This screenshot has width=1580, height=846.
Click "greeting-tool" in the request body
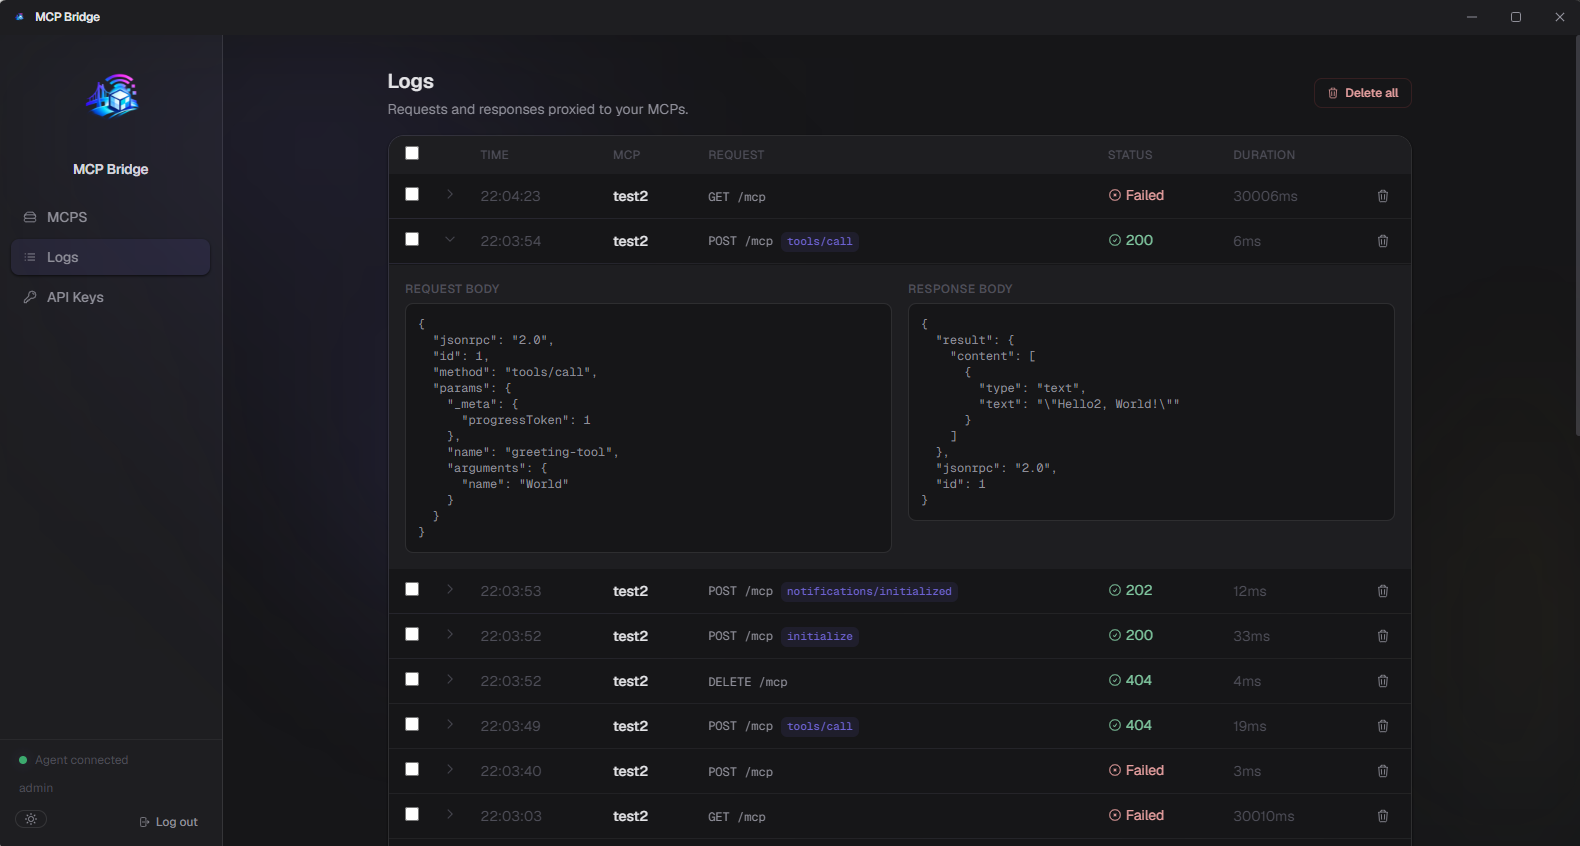558,452
